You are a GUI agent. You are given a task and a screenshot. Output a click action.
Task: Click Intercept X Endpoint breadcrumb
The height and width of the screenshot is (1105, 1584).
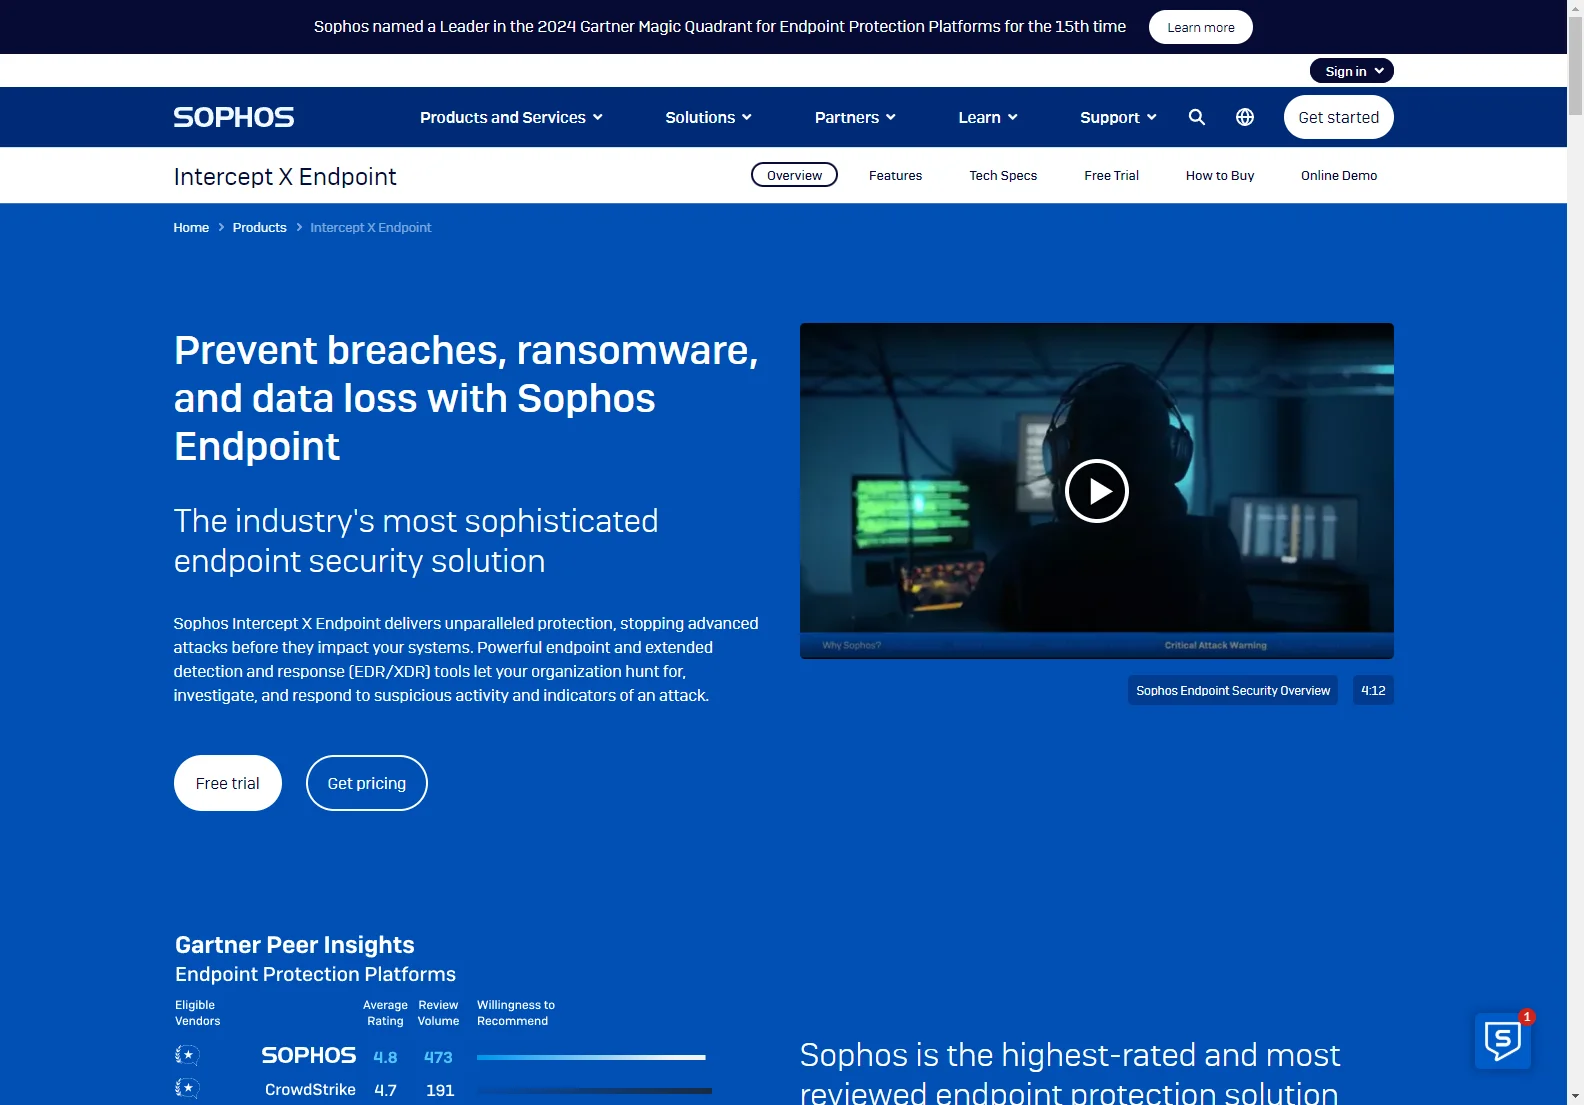371,227
